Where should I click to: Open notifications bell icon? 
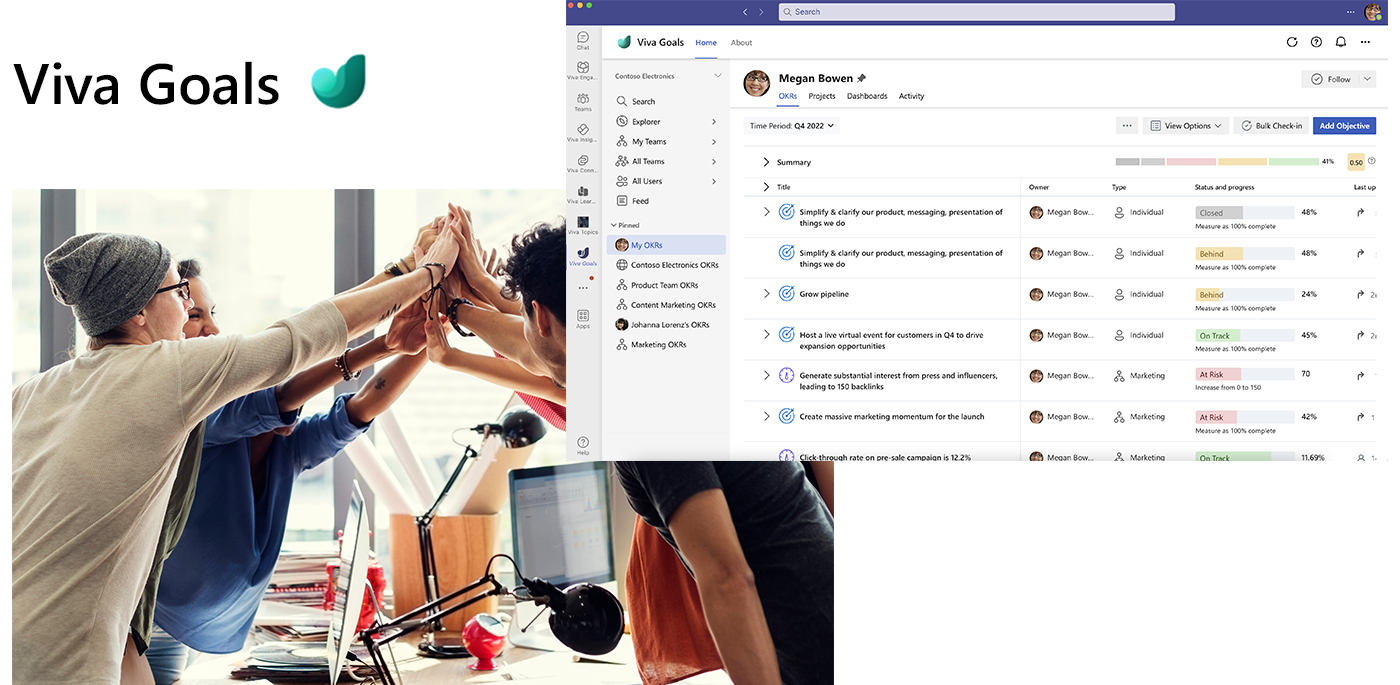1341,42
